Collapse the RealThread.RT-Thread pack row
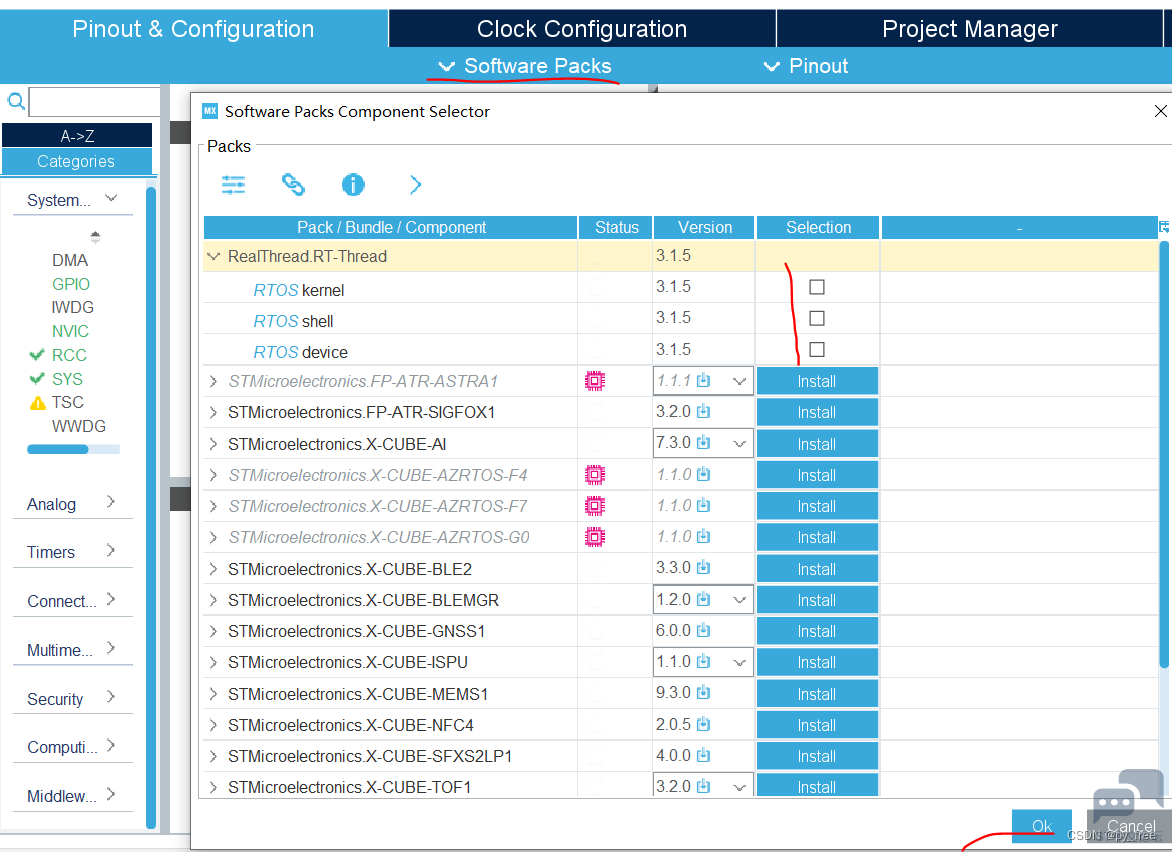The image size is (1172, 852). (213, 256)
